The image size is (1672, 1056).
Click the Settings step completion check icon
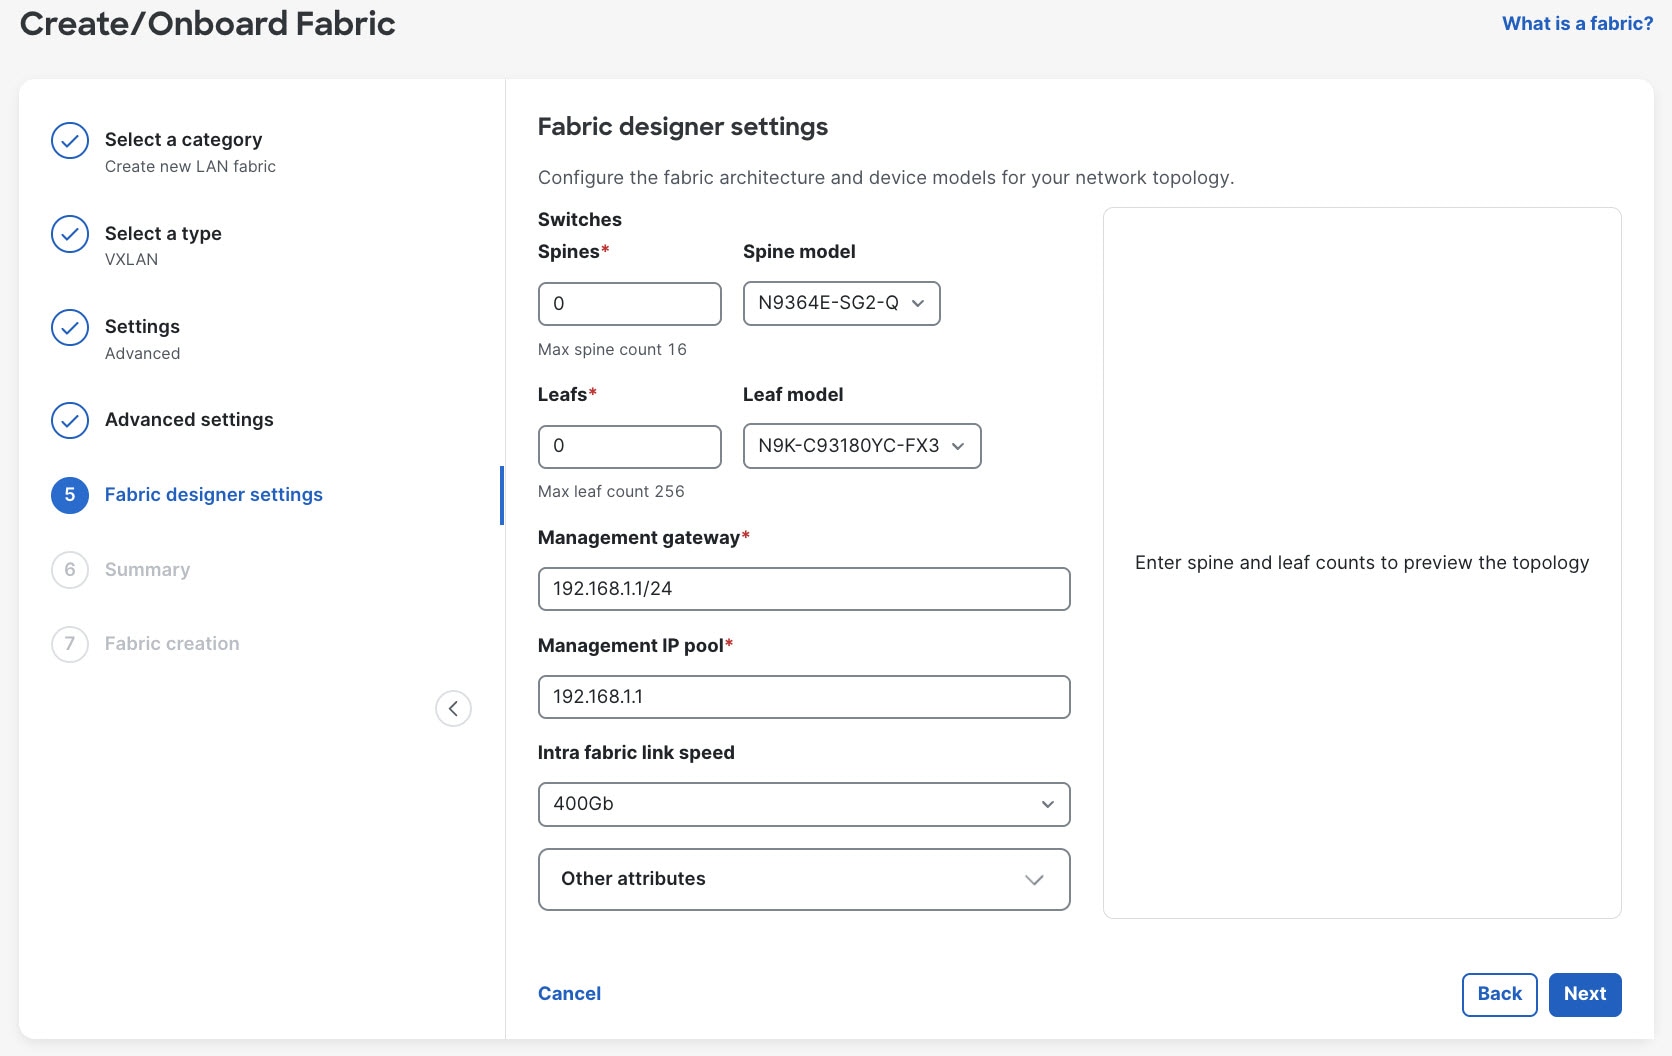point(69,327)
